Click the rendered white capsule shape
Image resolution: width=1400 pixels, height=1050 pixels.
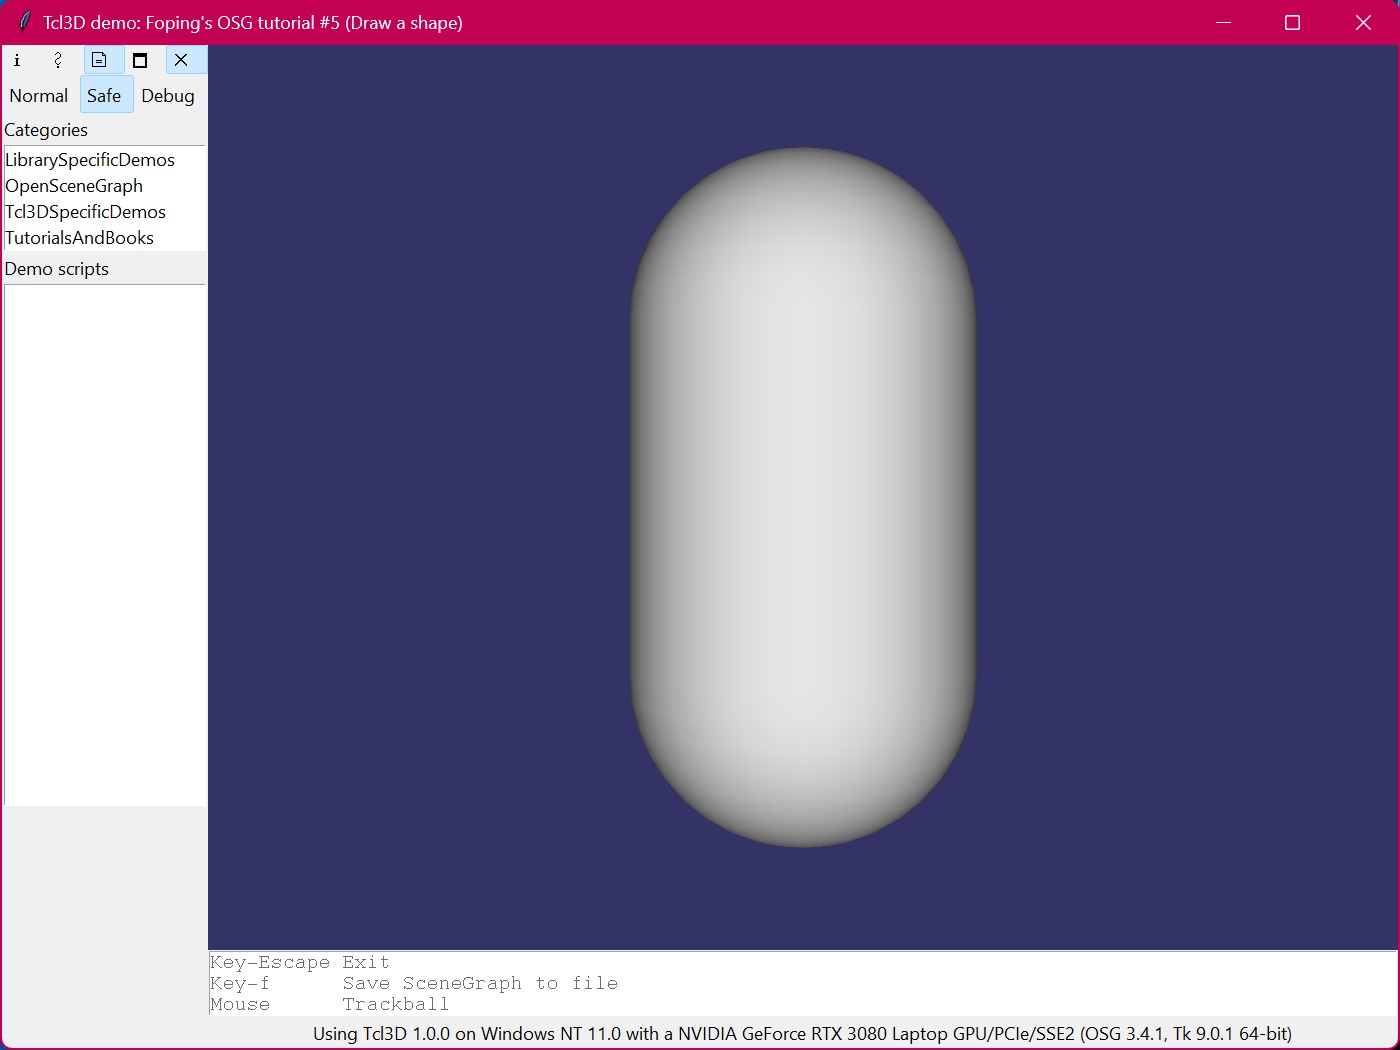[x=803, y=497]
